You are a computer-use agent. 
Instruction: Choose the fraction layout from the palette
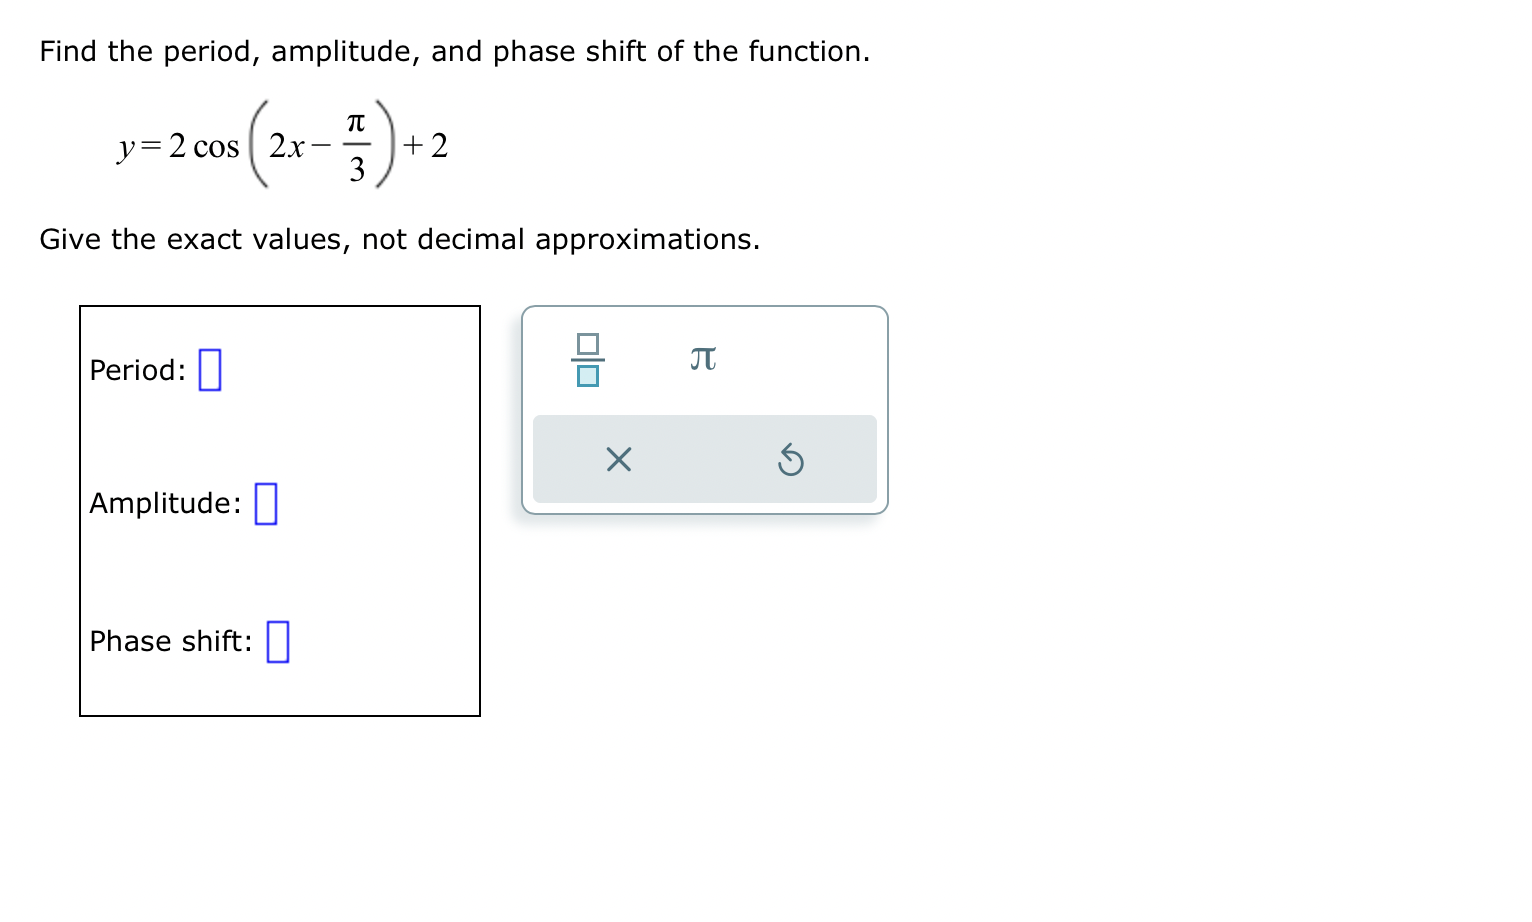click(x=589, y=362)
